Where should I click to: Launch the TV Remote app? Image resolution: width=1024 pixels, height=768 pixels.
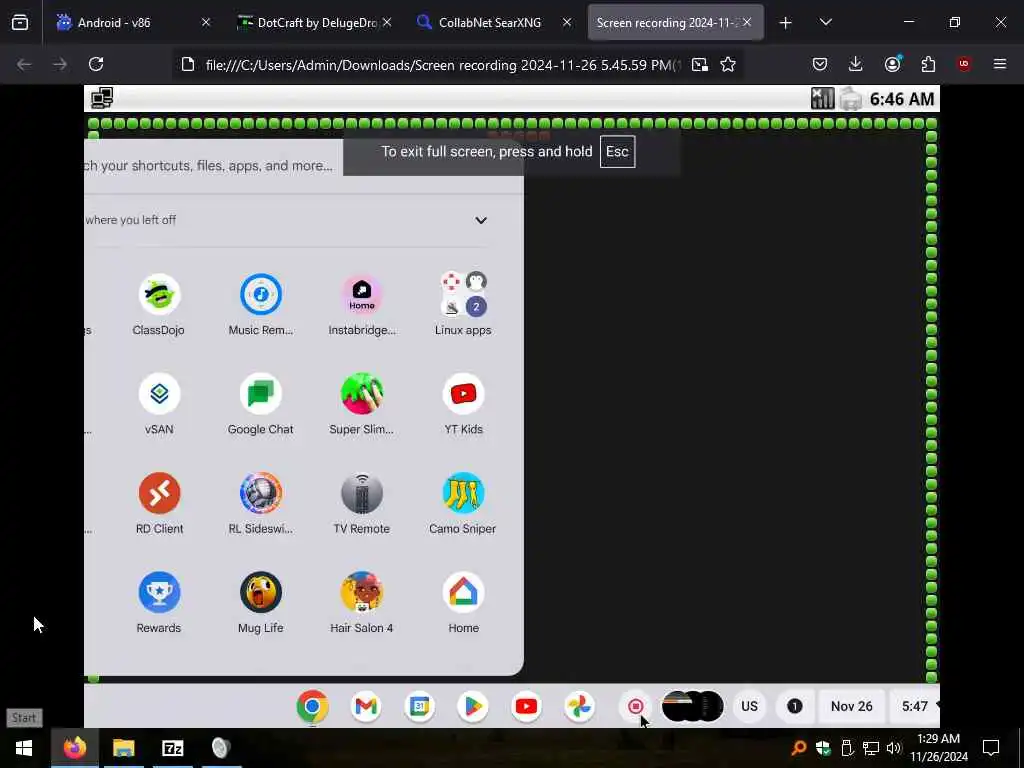pos(362,493)
